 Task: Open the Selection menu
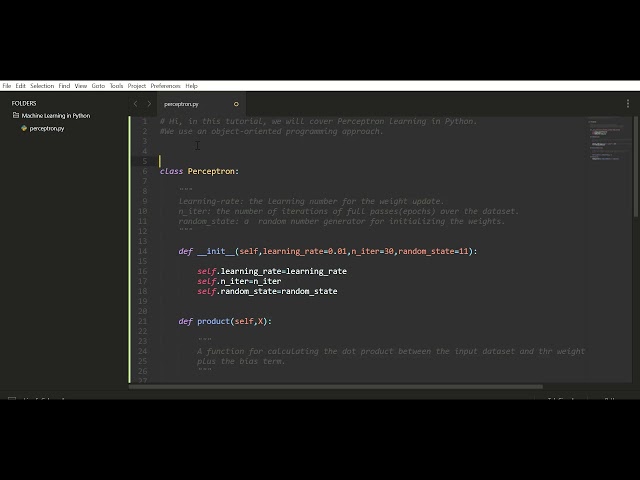[42, 86]
